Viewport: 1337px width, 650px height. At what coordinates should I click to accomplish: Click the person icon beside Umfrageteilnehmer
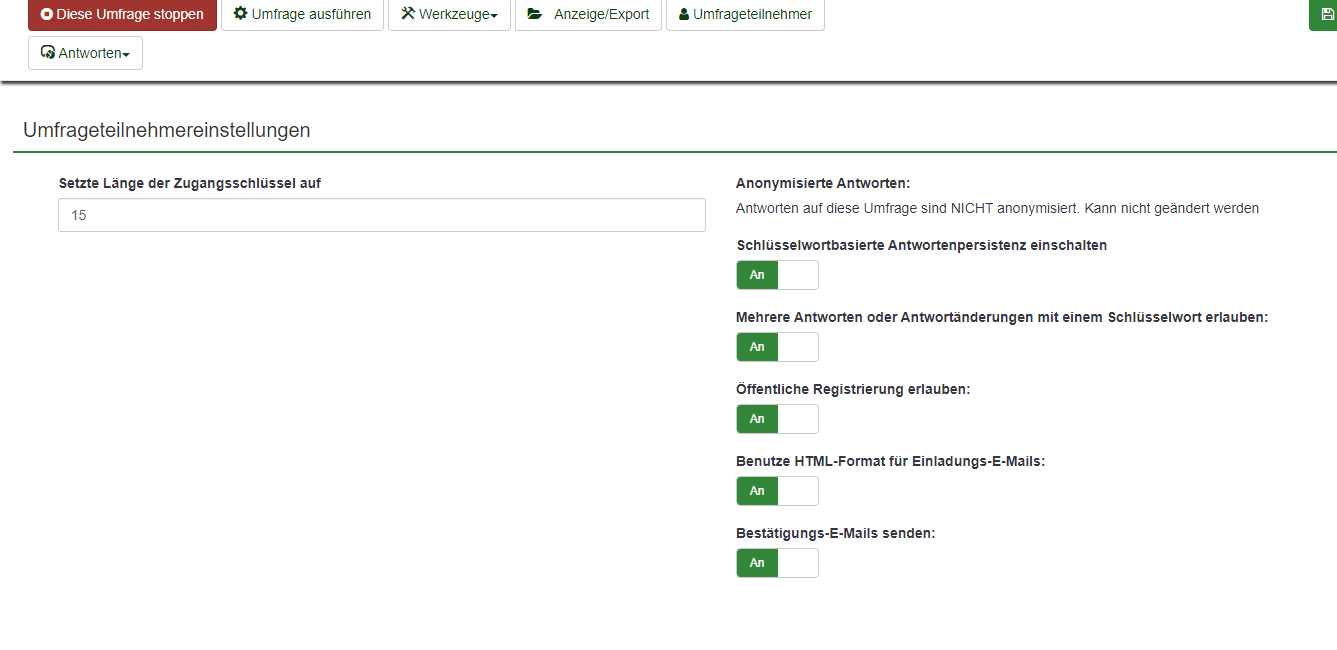[x=684, y=15]
